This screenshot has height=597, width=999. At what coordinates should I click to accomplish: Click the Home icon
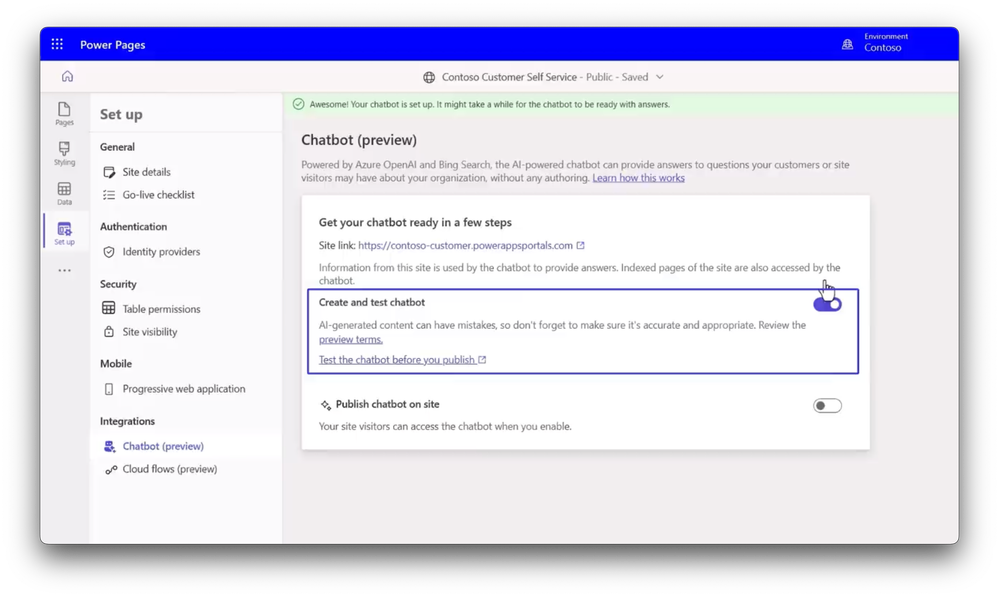pyautogui.click(x=68, y=76)
